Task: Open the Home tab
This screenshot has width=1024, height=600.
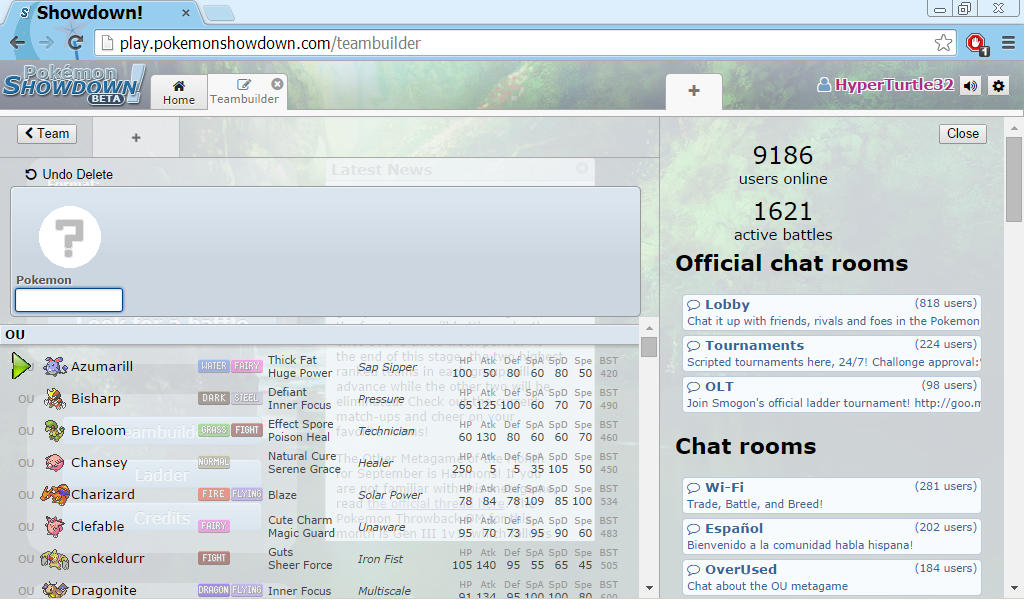Action: [179, 92]
